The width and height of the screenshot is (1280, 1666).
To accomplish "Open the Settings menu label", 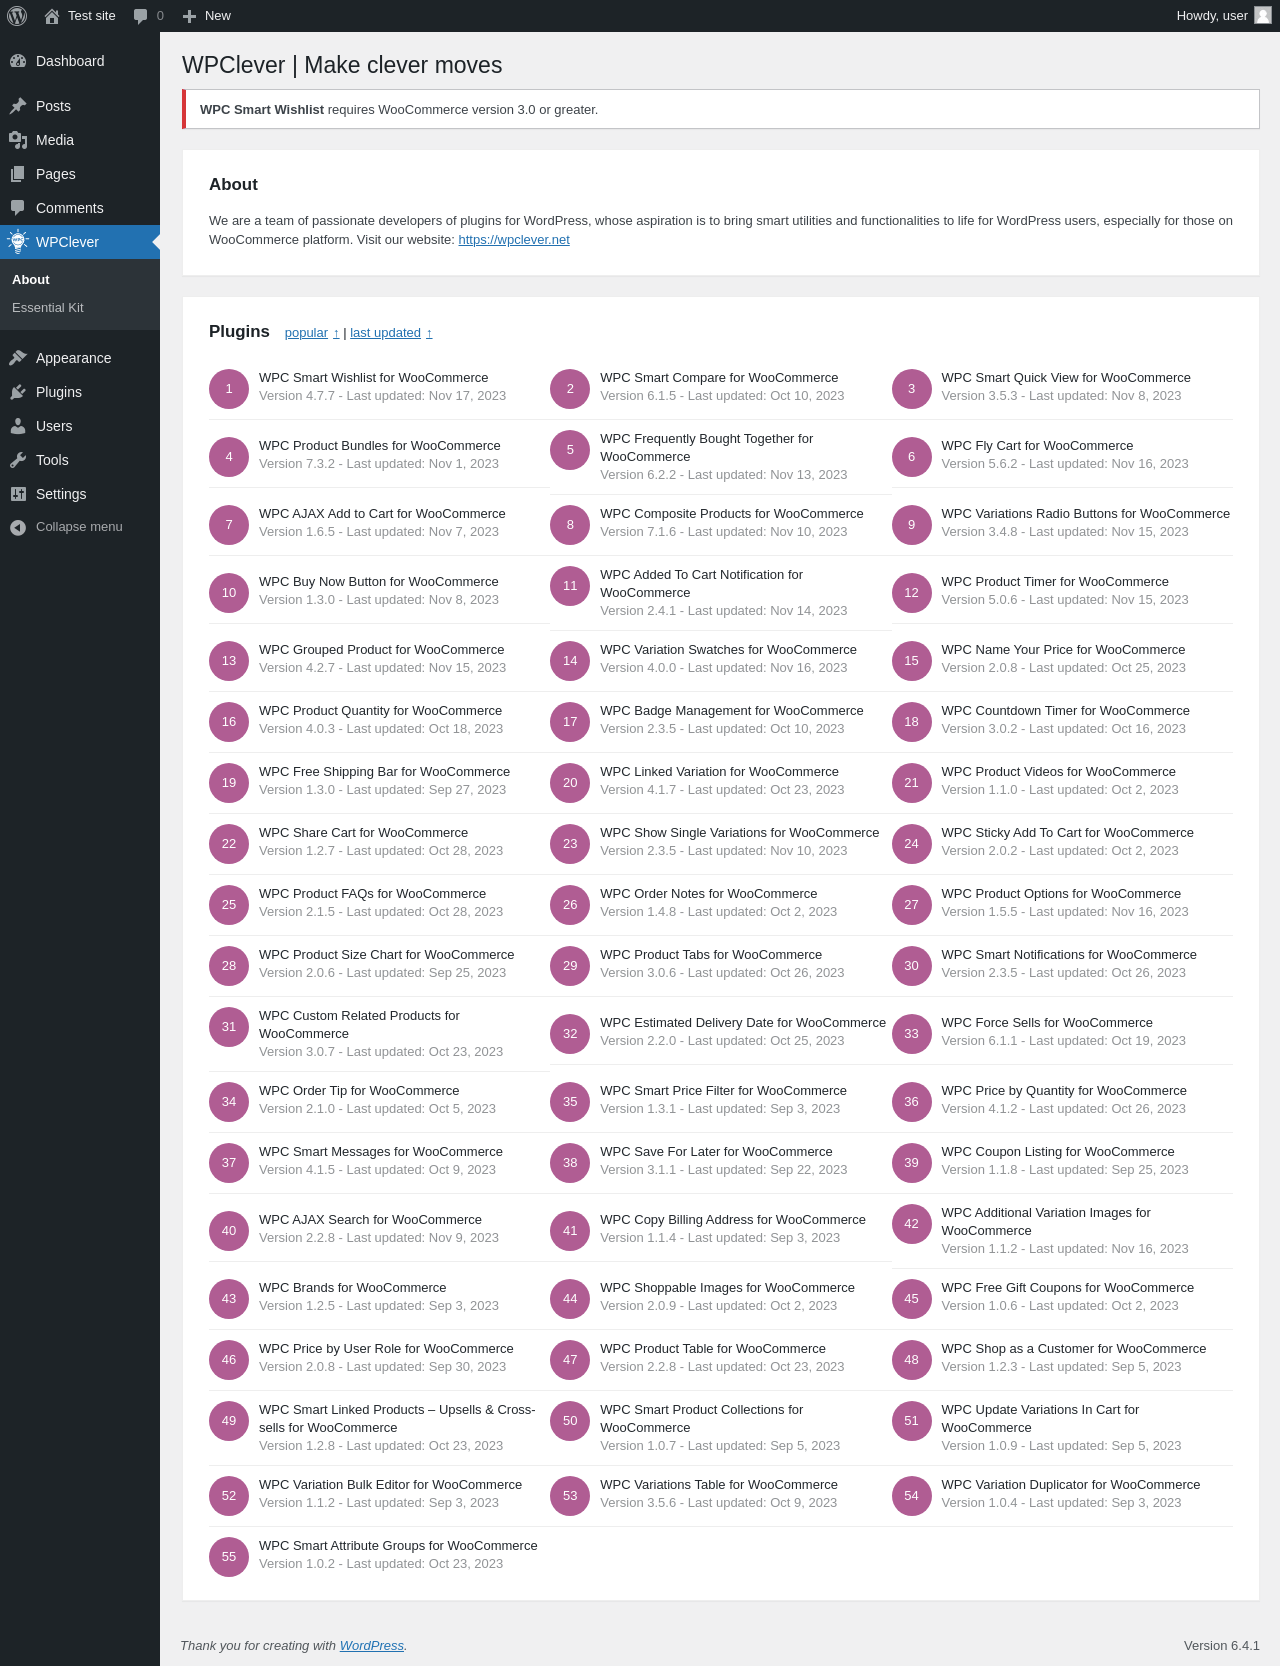I will [61, 494].
